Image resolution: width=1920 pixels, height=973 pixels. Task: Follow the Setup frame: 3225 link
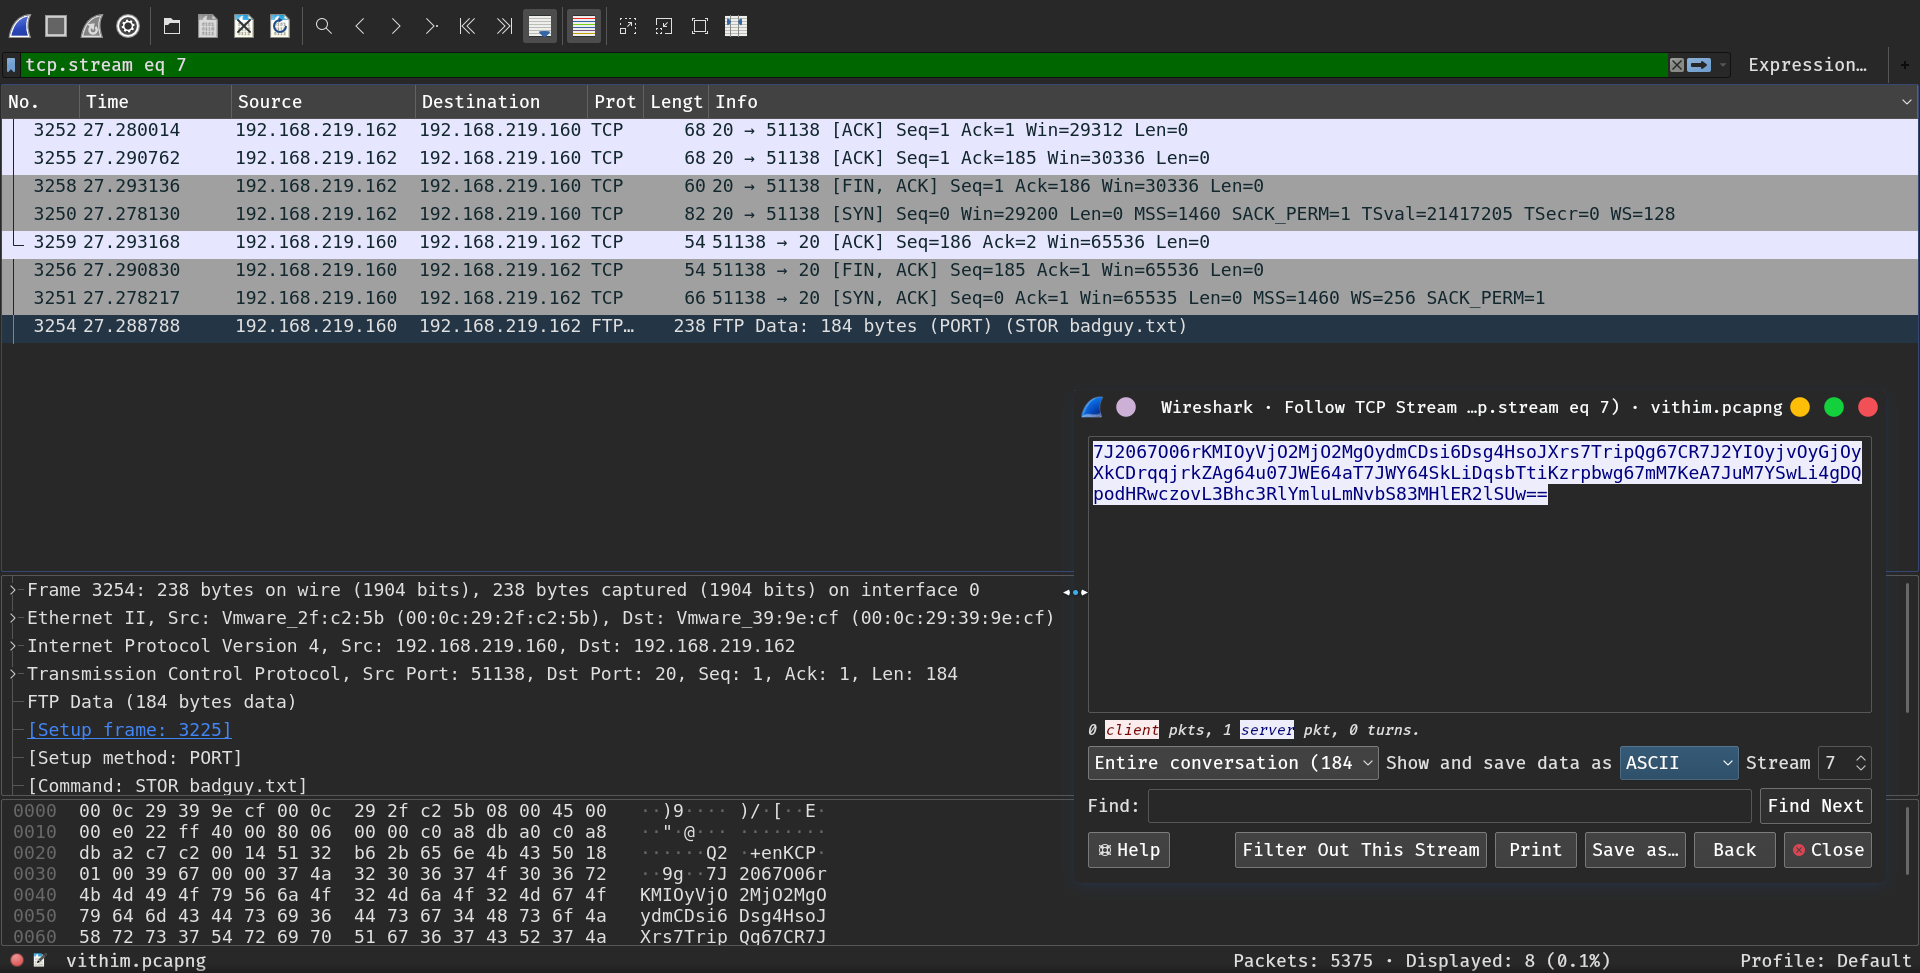click(129, 730)
